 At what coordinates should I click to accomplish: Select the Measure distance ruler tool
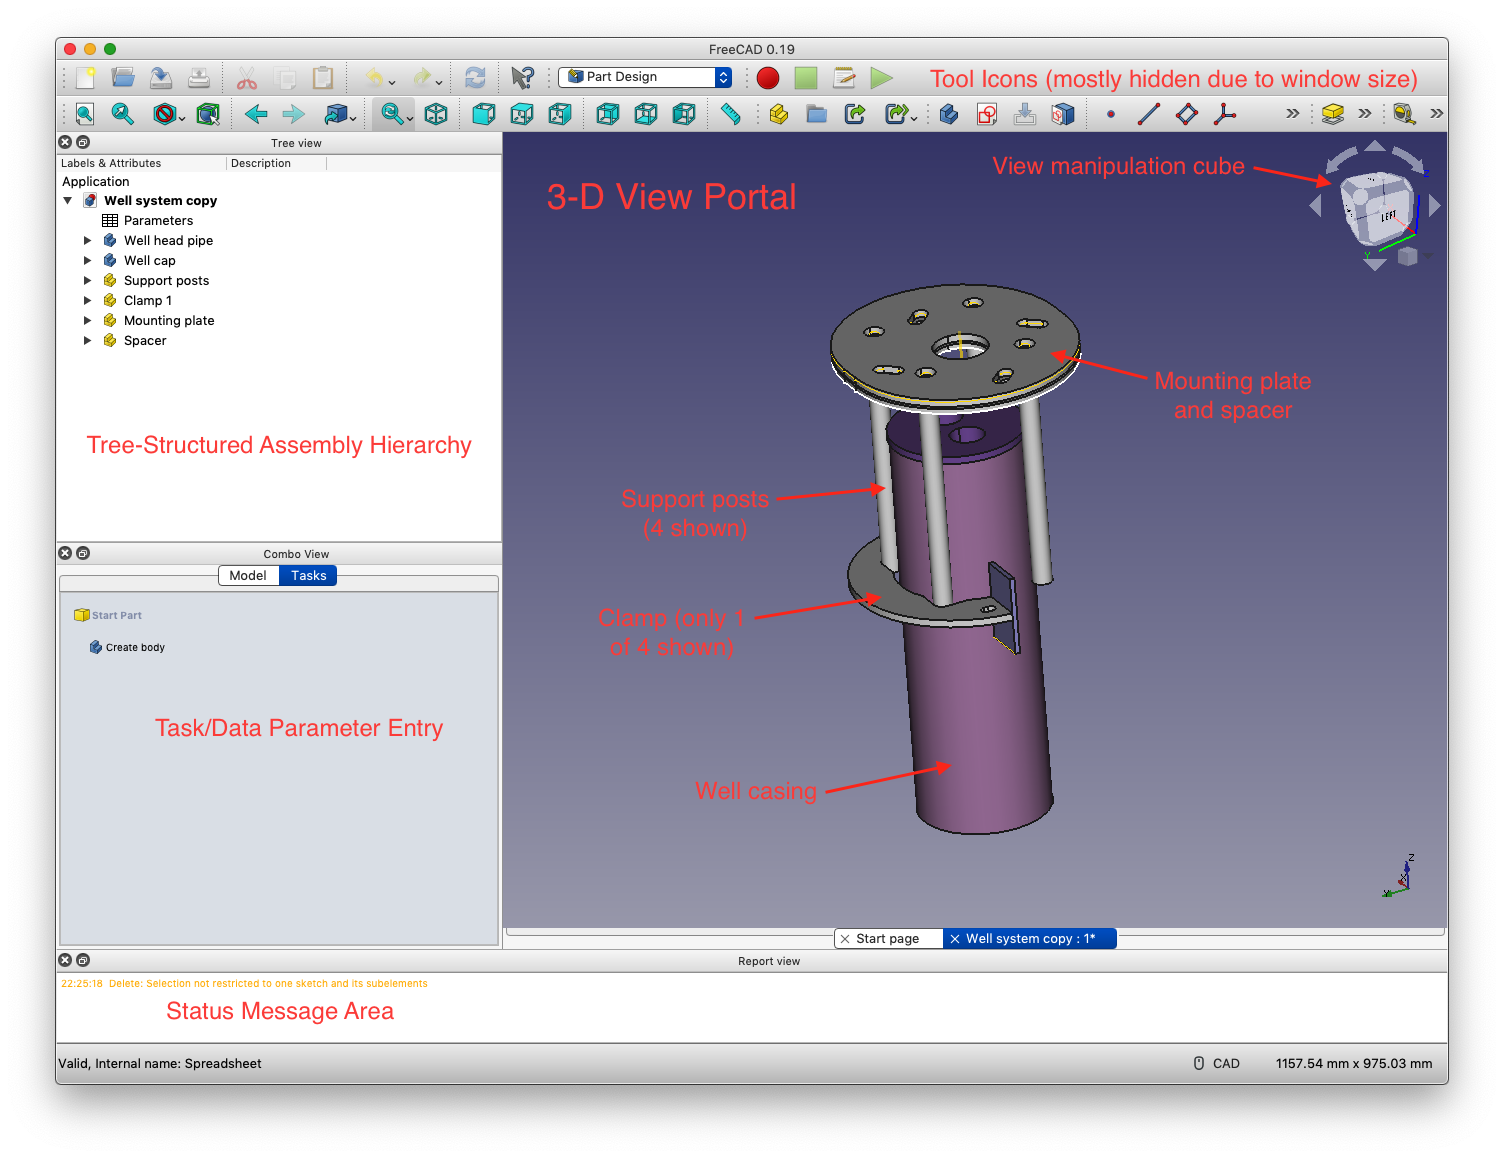click(731, 114)
